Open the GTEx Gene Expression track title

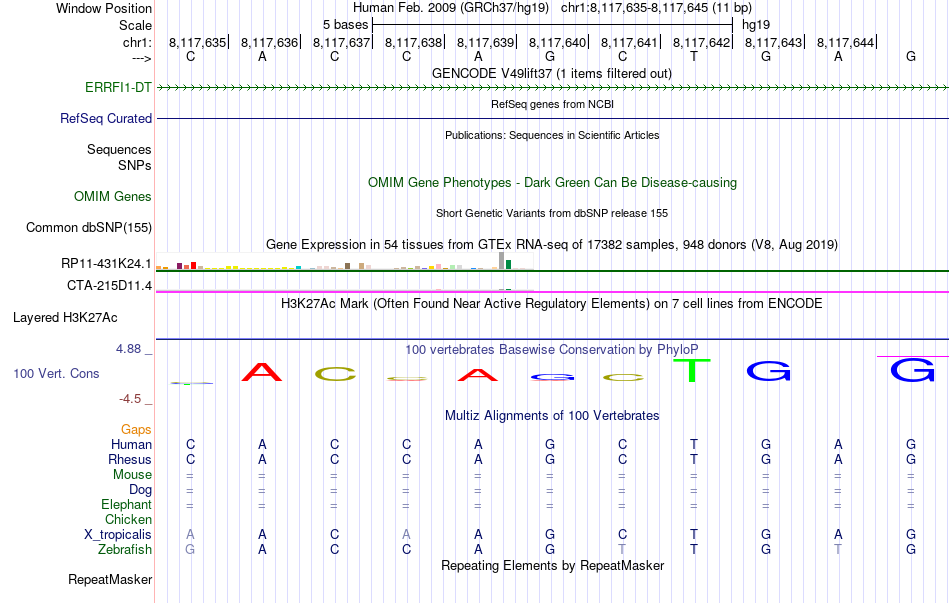click(x=552, y=244)
